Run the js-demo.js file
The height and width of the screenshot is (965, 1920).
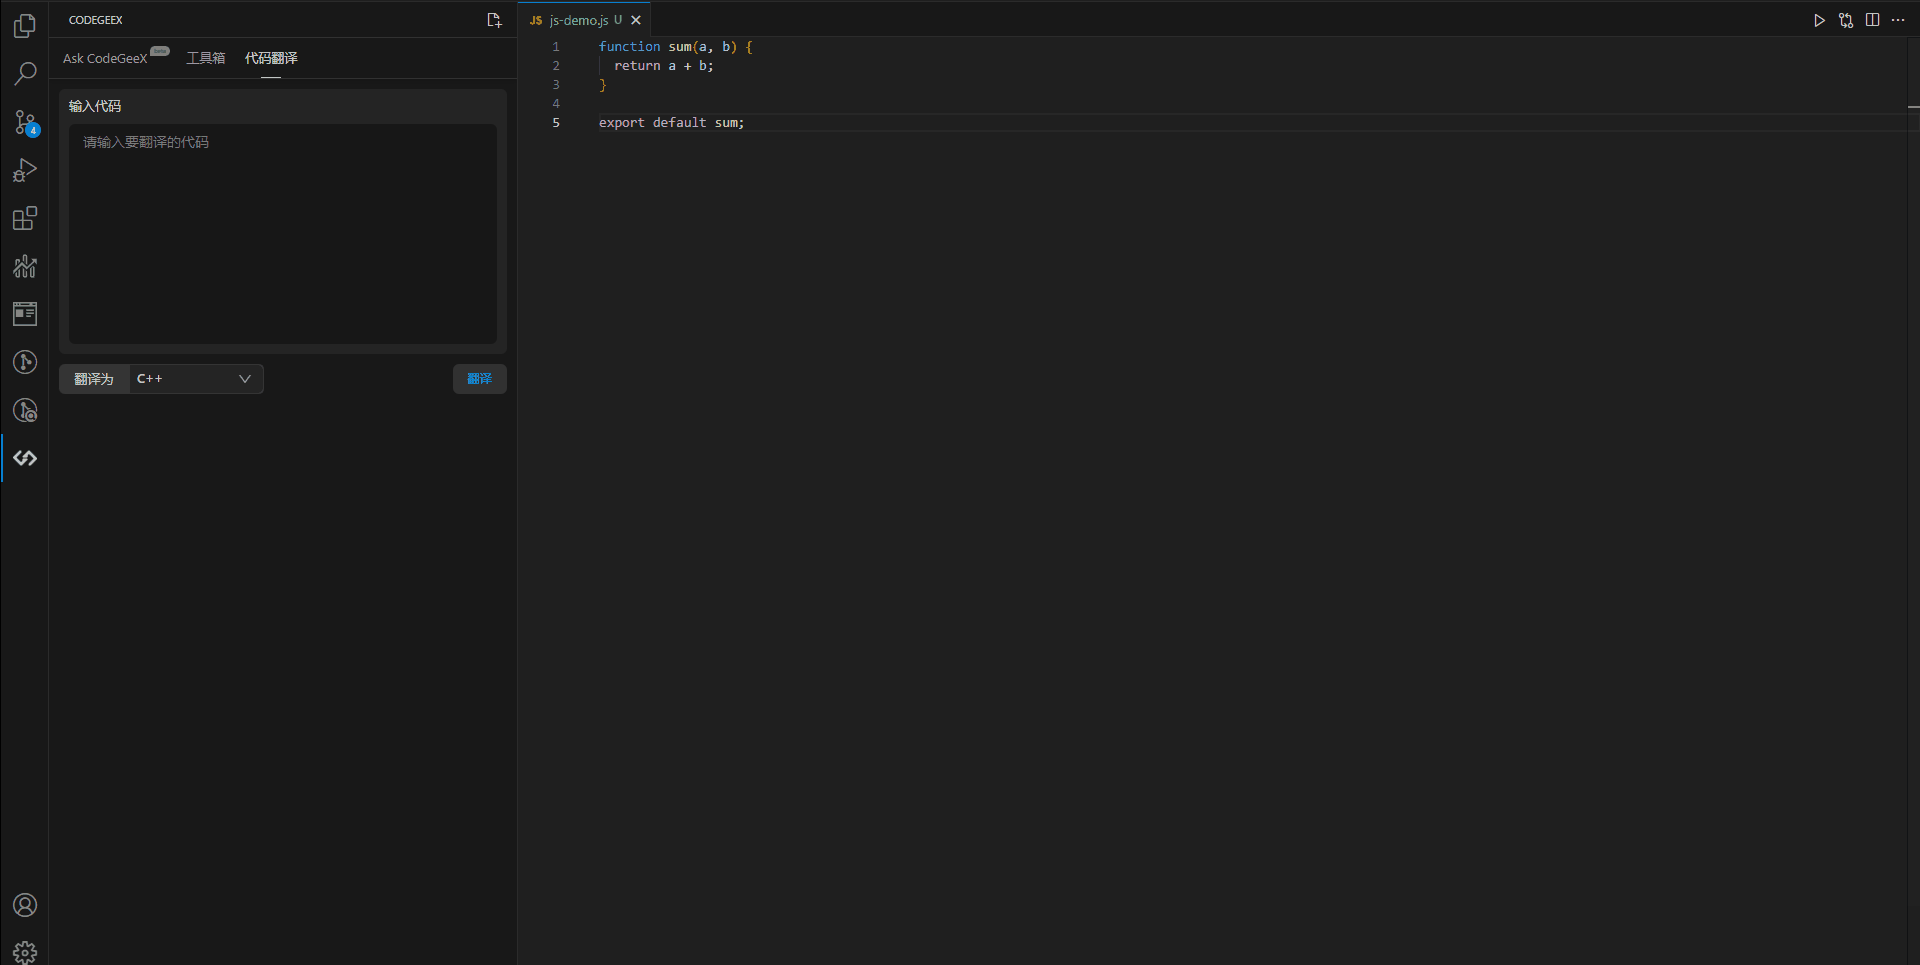click(x=1819, y=20)
